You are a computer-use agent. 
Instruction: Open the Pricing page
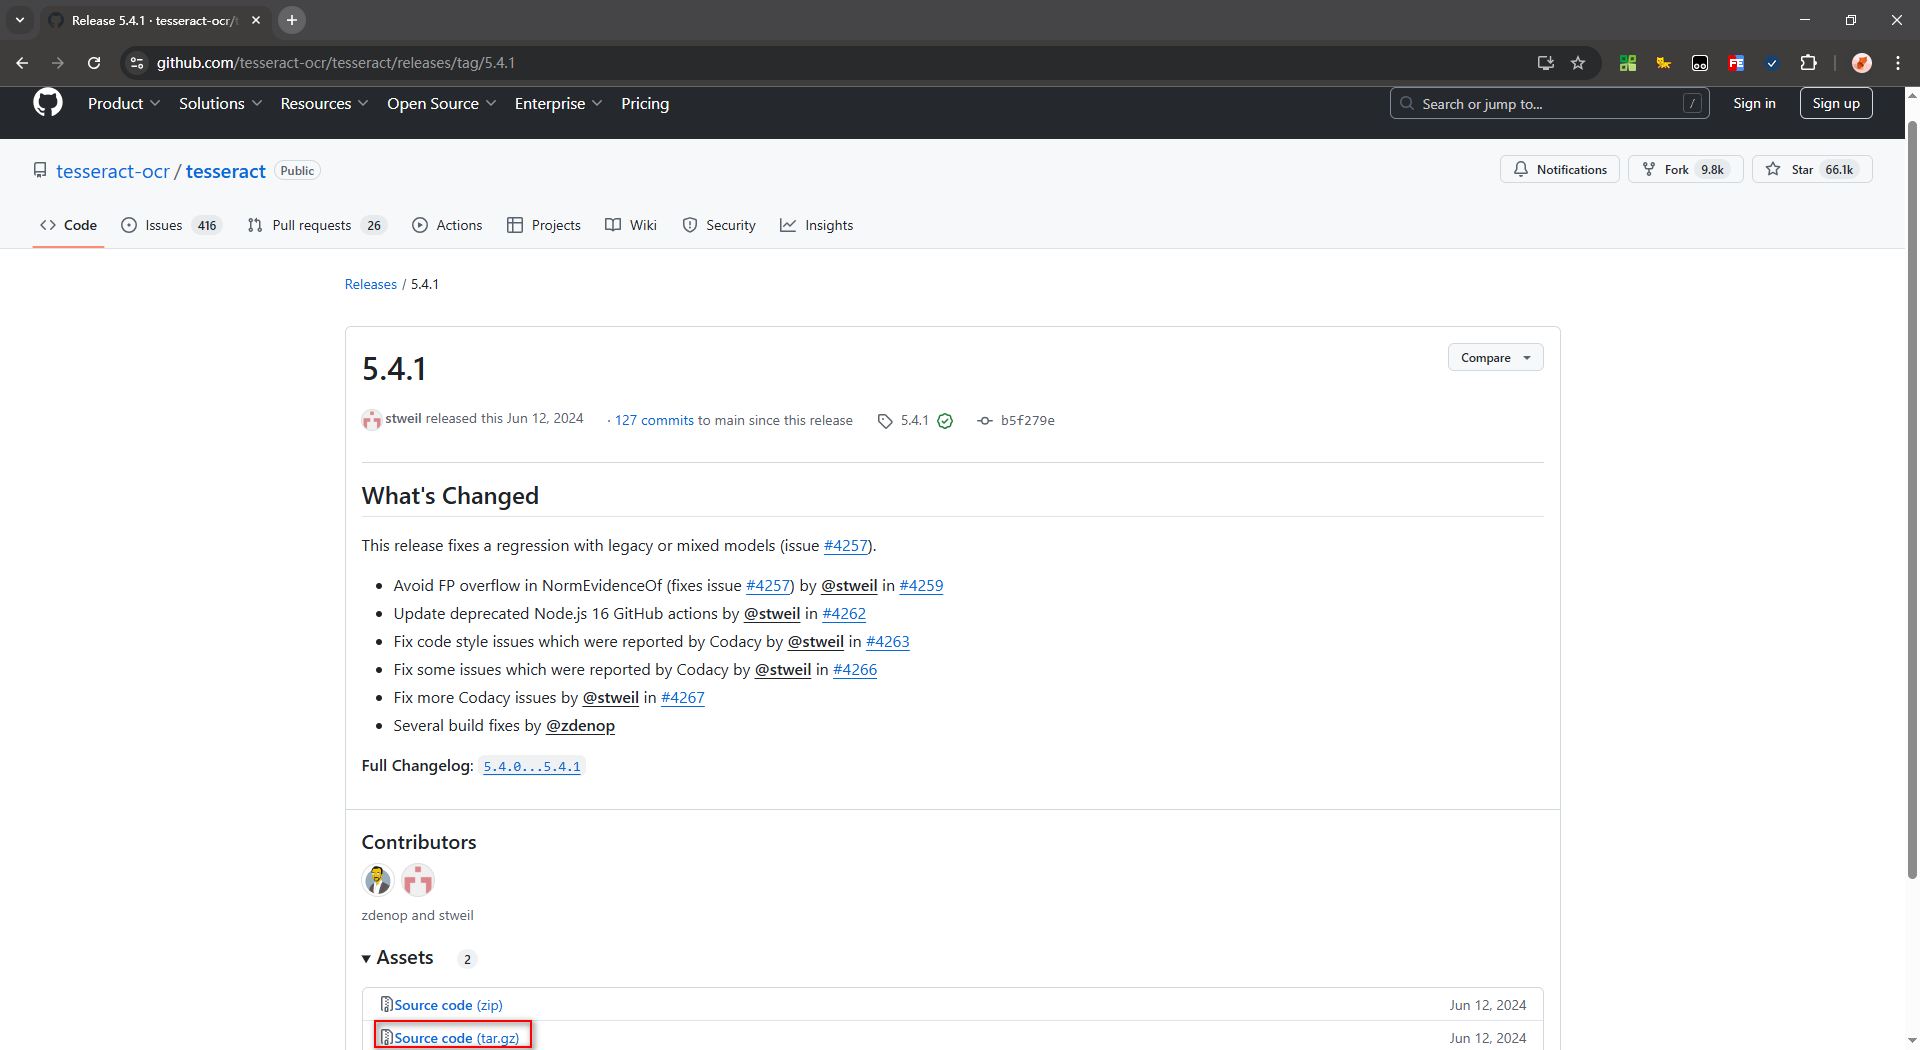coord(645,104)
